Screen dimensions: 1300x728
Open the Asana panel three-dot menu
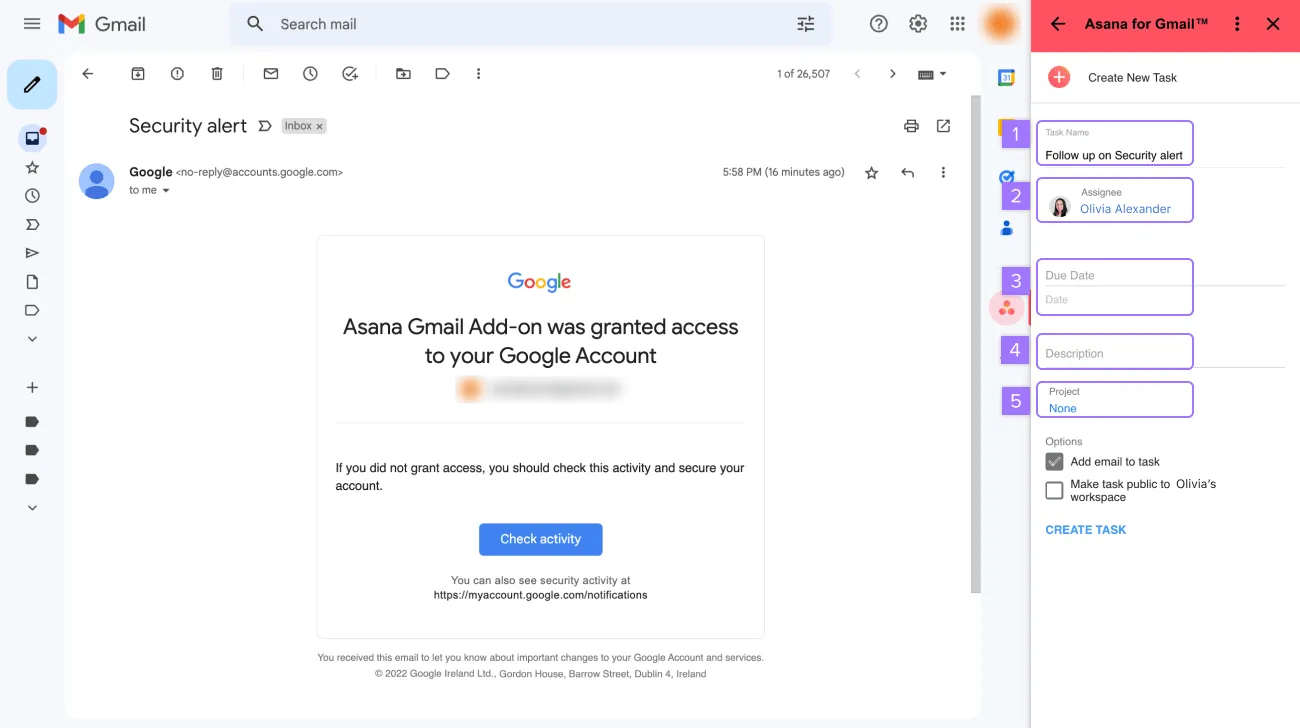1237,23
